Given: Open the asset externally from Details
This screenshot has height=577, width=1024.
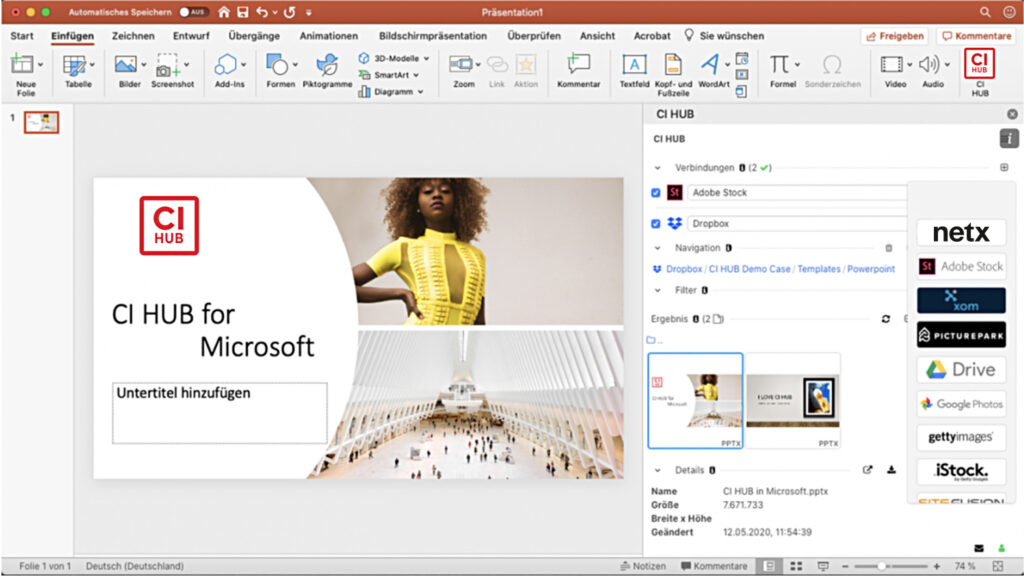Looking at the screenshot, I should point(867,470).
